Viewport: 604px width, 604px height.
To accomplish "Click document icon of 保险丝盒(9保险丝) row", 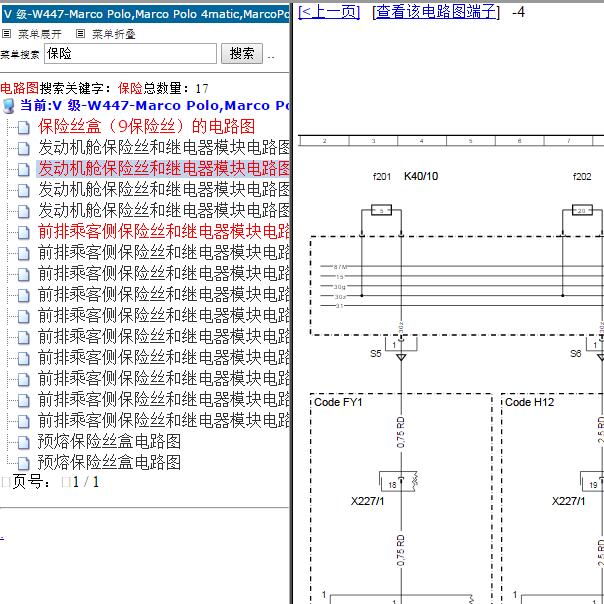I will point(23,128).
